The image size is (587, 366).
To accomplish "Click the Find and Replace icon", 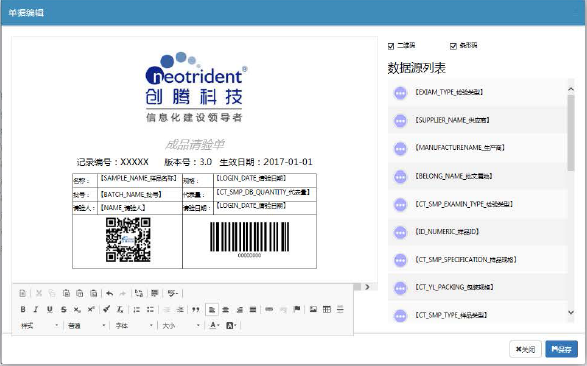I will click(x=139, y=293).
